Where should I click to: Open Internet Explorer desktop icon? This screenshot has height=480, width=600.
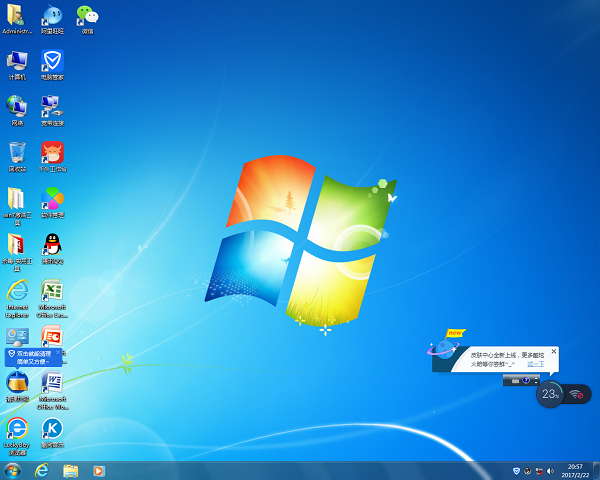point(17,290)
